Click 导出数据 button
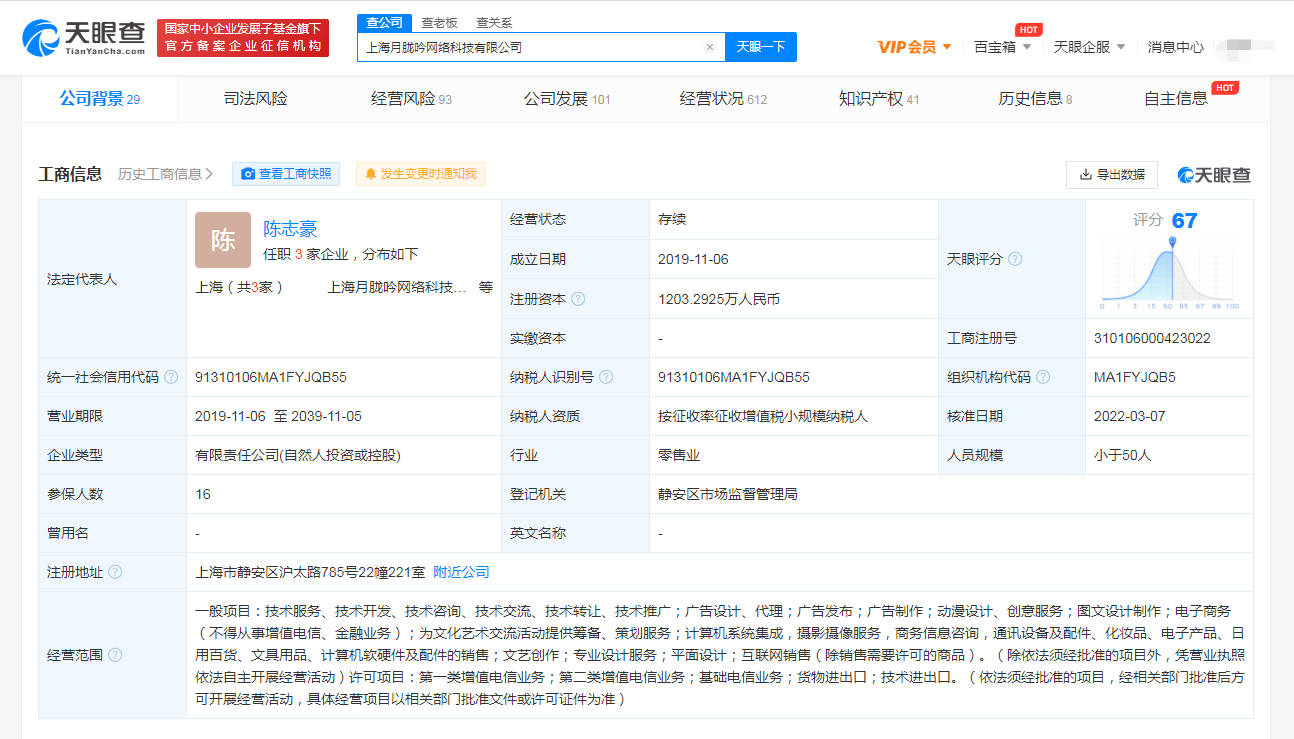Image resolution: width=1294 pixels, height=739 pixels. click(x=1112, y=175)
